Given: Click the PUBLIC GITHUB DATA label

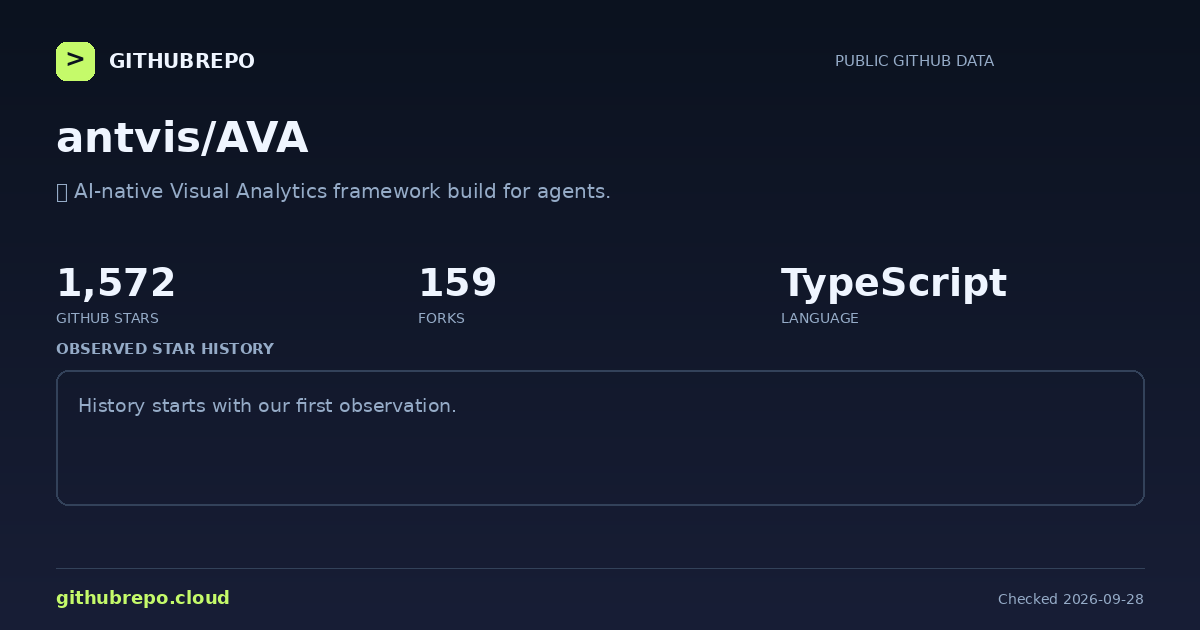Looking at the screenshot, I should tap(914, 61).
